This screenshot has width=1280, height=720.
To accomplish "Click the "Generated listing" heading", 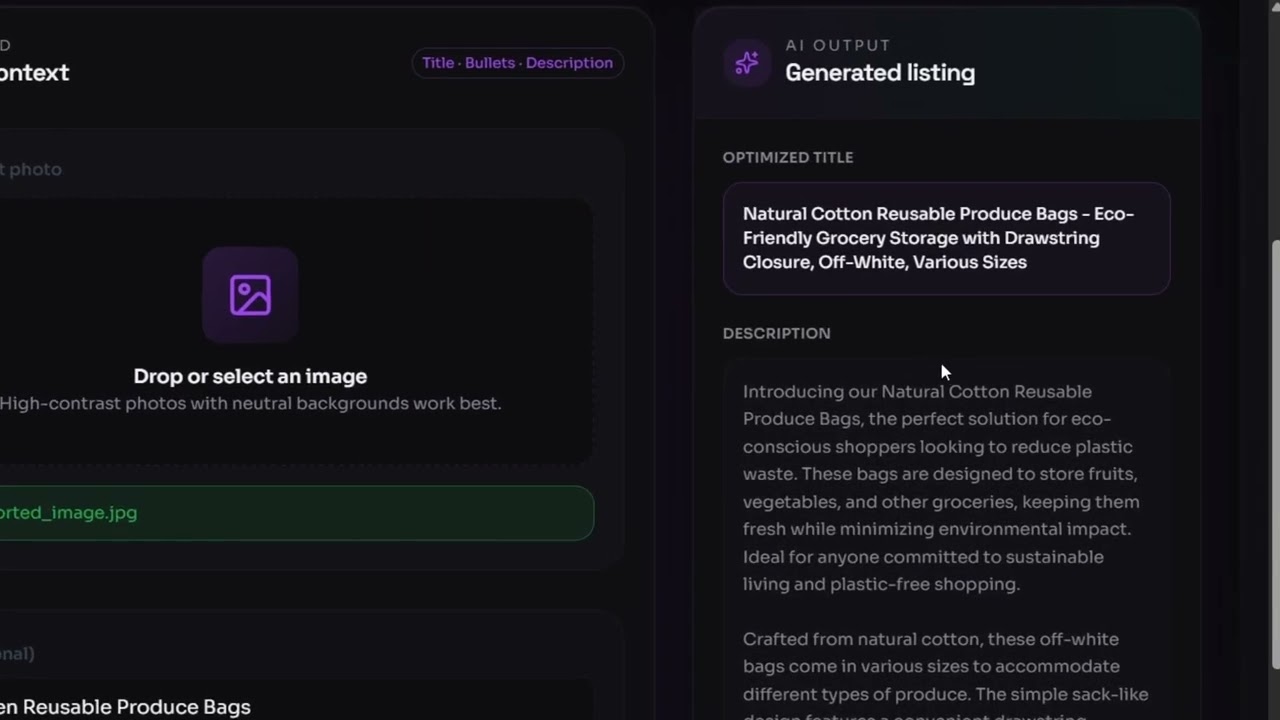I will click(x=879, y=73).
